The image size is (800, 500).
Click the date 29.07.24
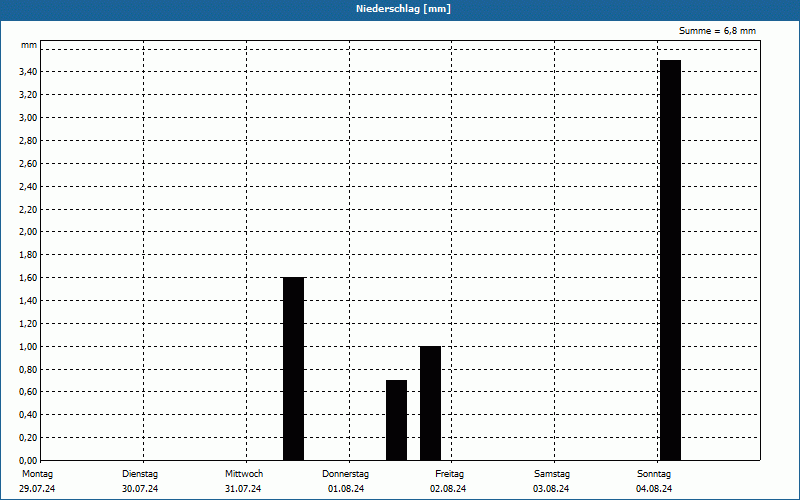37,489
